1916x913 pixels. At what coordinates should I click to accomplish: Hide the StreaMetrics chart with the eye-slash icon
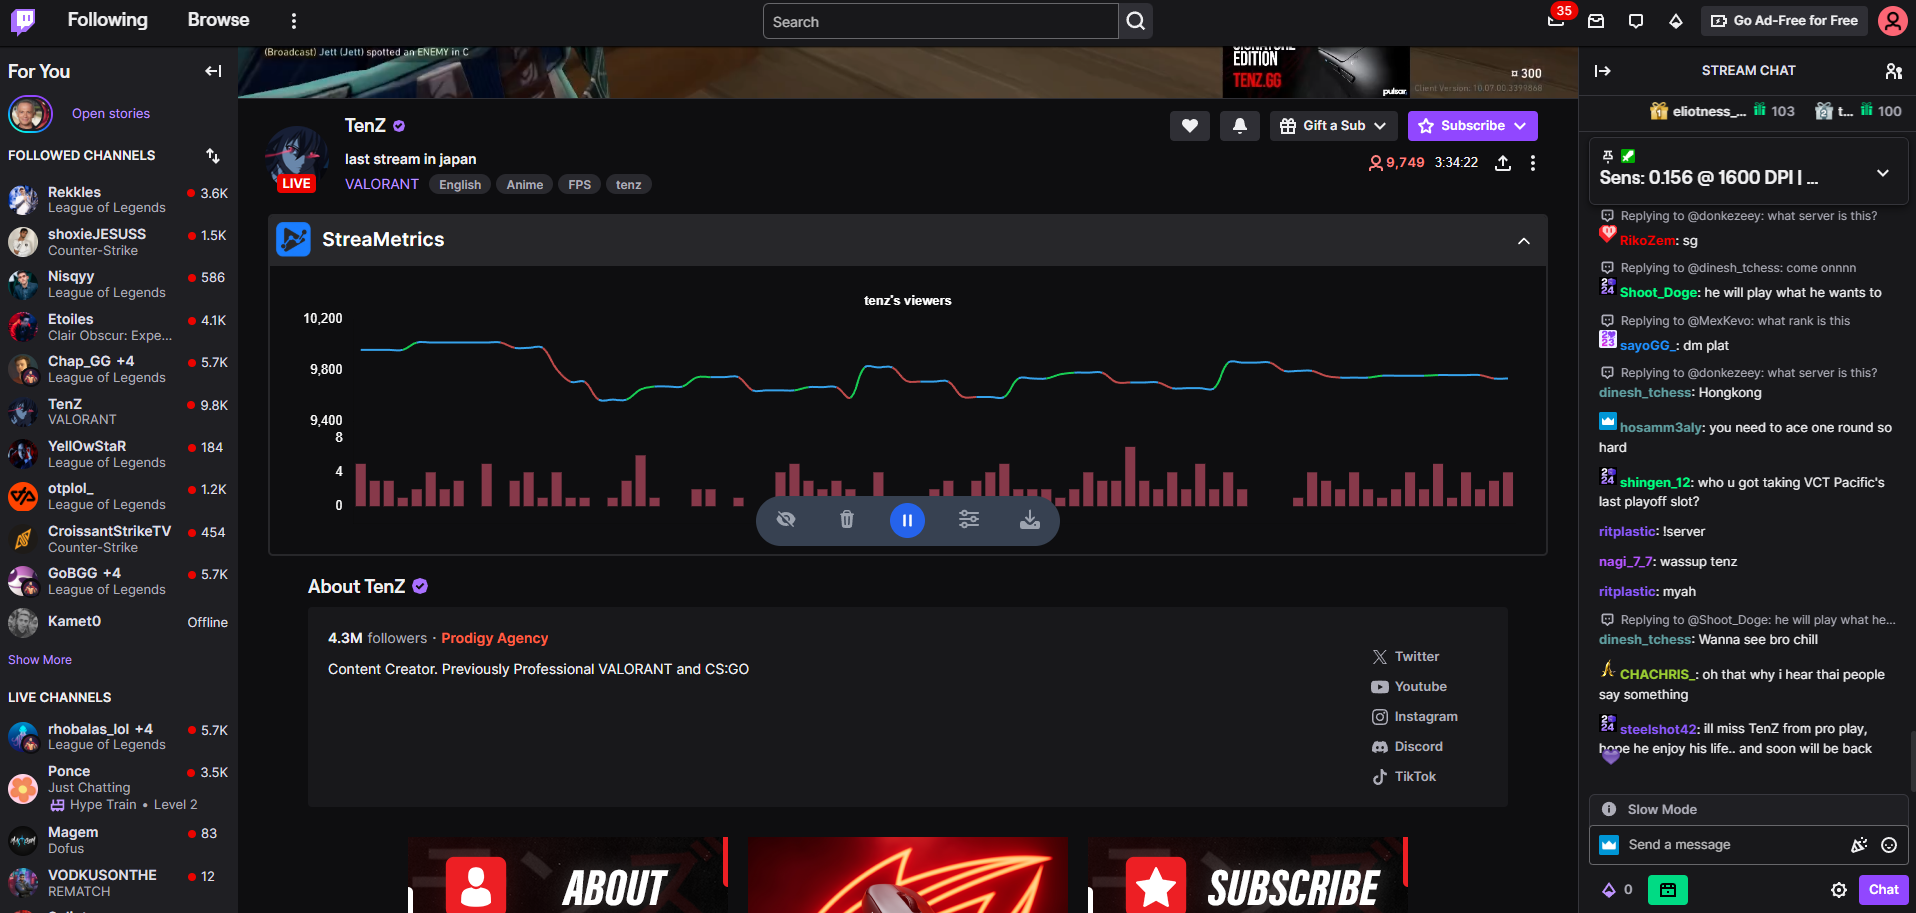click(x=786, y=520)
